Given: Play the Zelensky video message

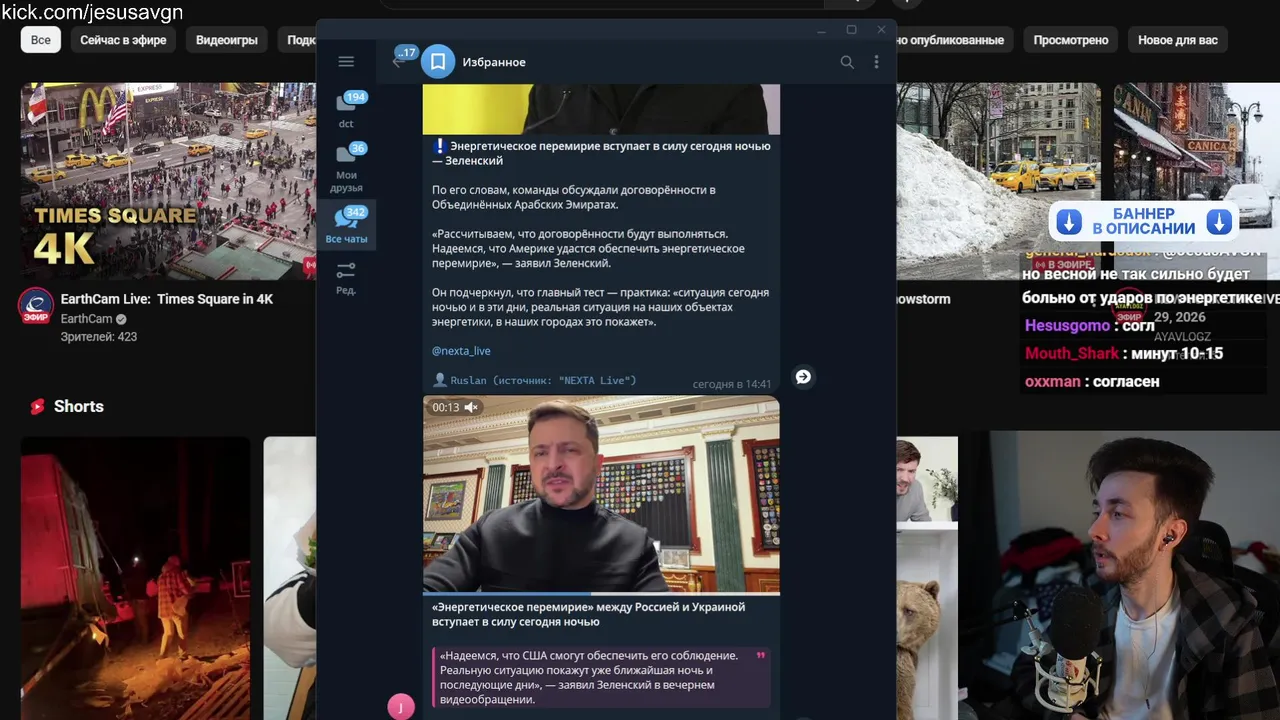Looking at the screenshot, I should tap(601, 495).
